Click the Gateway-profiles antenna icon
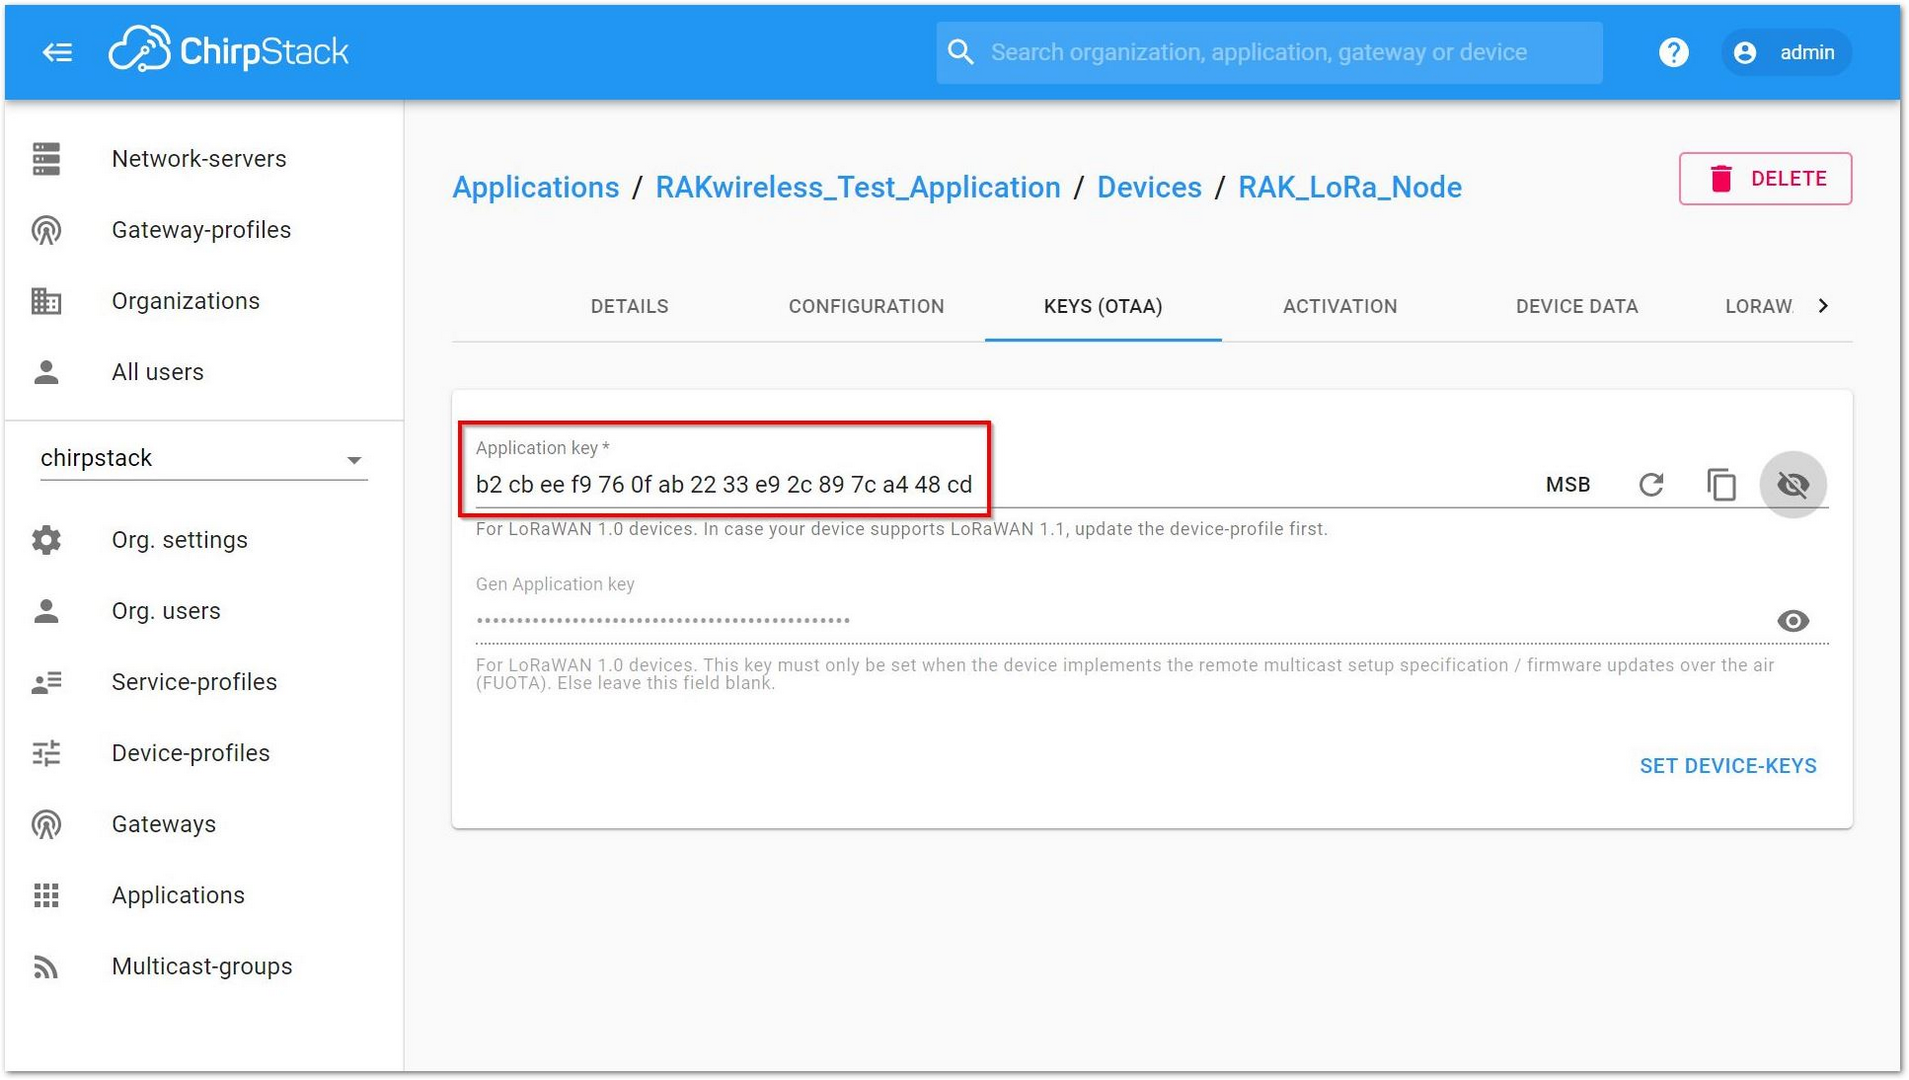1909x1080 pixels. click(46, 230)
